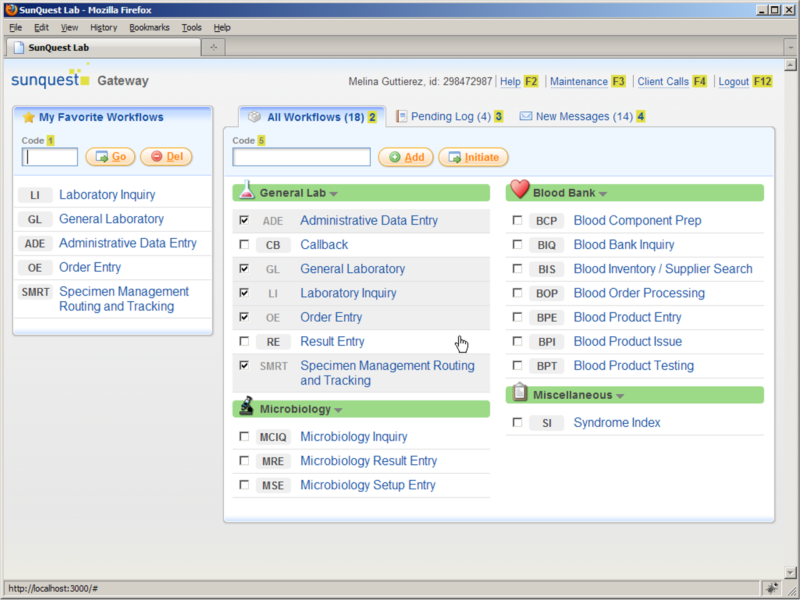Image resolution: width=800 pixels, height=600 pixels.
Task: Switch to the Pending Log tab
Action: [x=449, y=116]
